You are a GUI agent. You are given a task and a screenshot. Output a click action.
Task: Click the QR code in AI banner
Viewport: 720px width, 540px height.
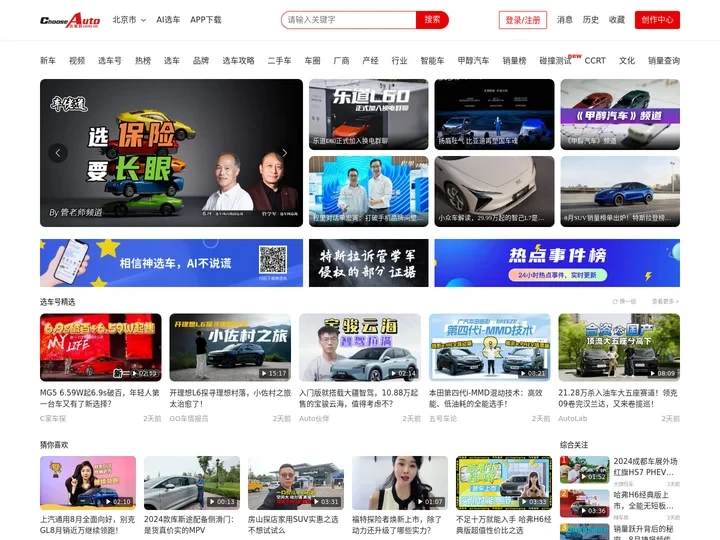tap(273, 260)
